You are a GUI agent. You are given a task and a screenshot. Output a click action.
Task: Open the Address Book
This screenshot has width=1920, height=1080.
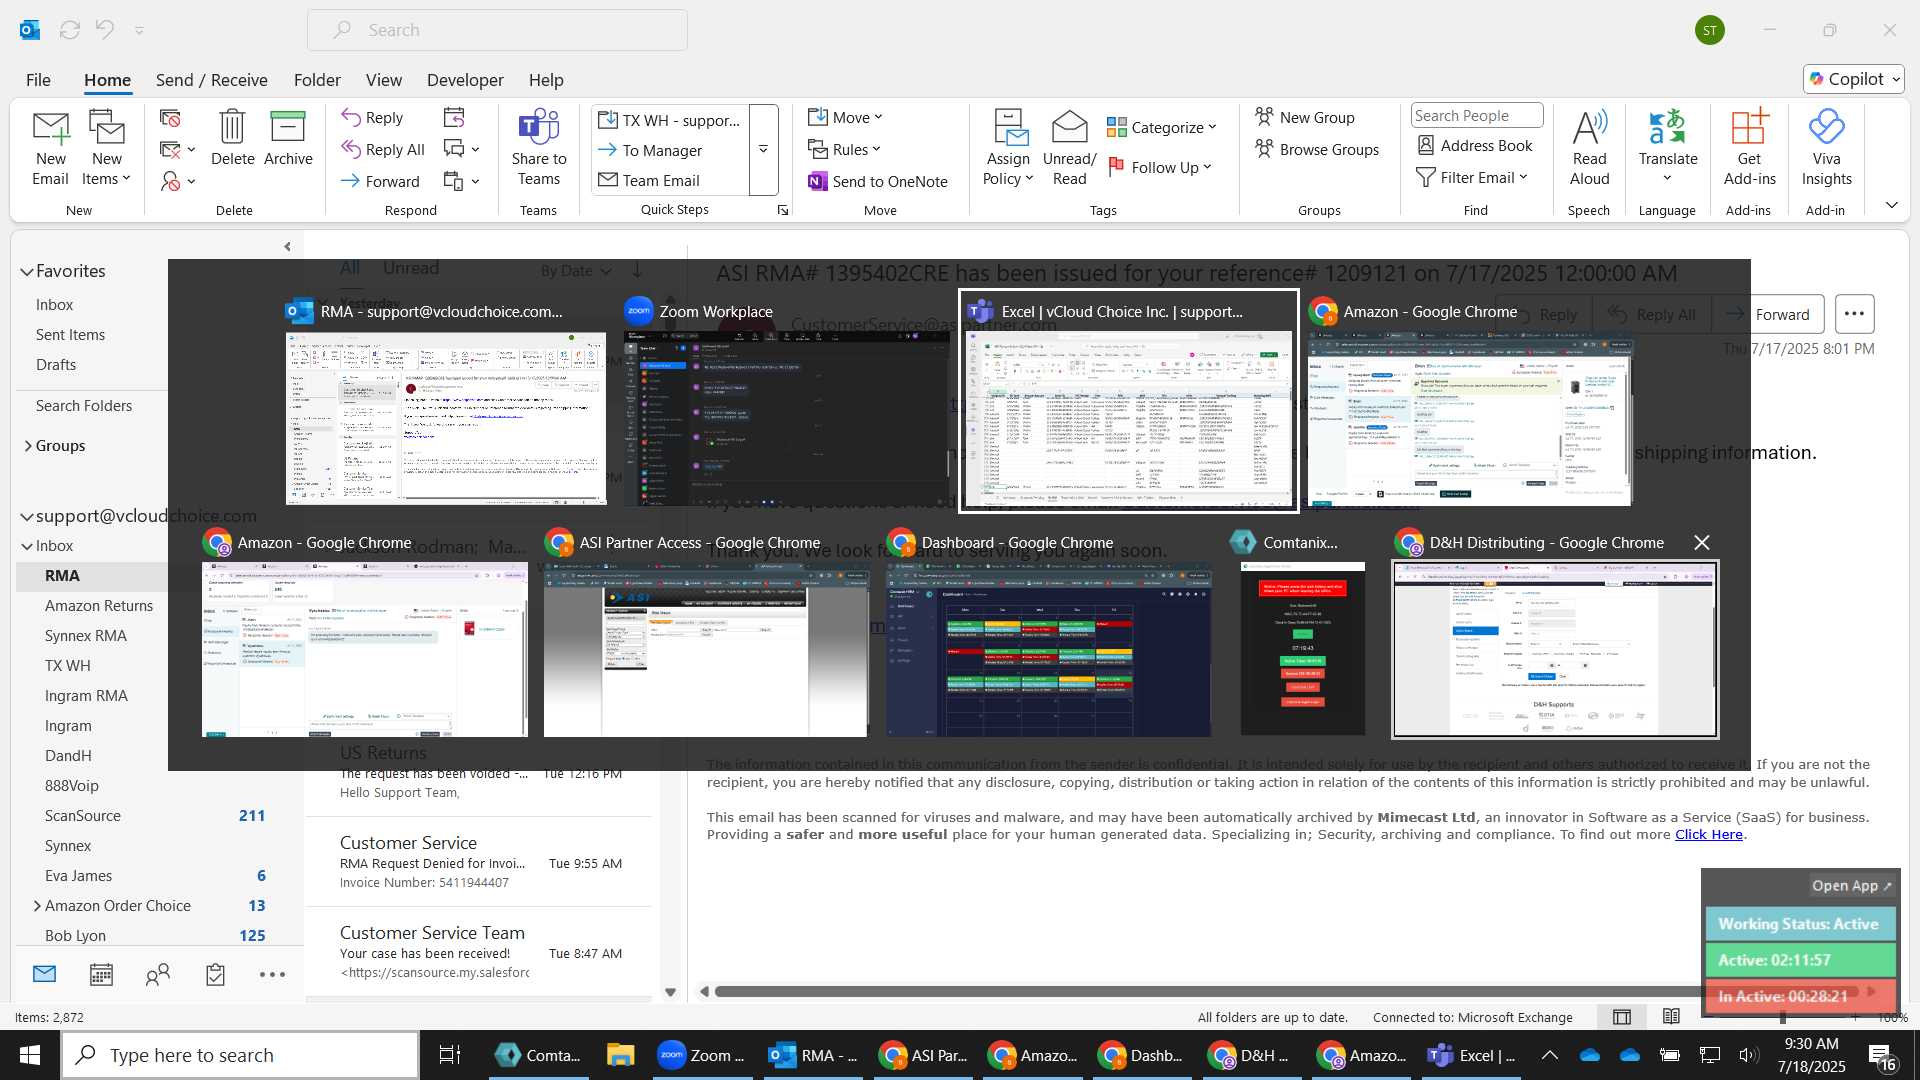[1474, 145]
